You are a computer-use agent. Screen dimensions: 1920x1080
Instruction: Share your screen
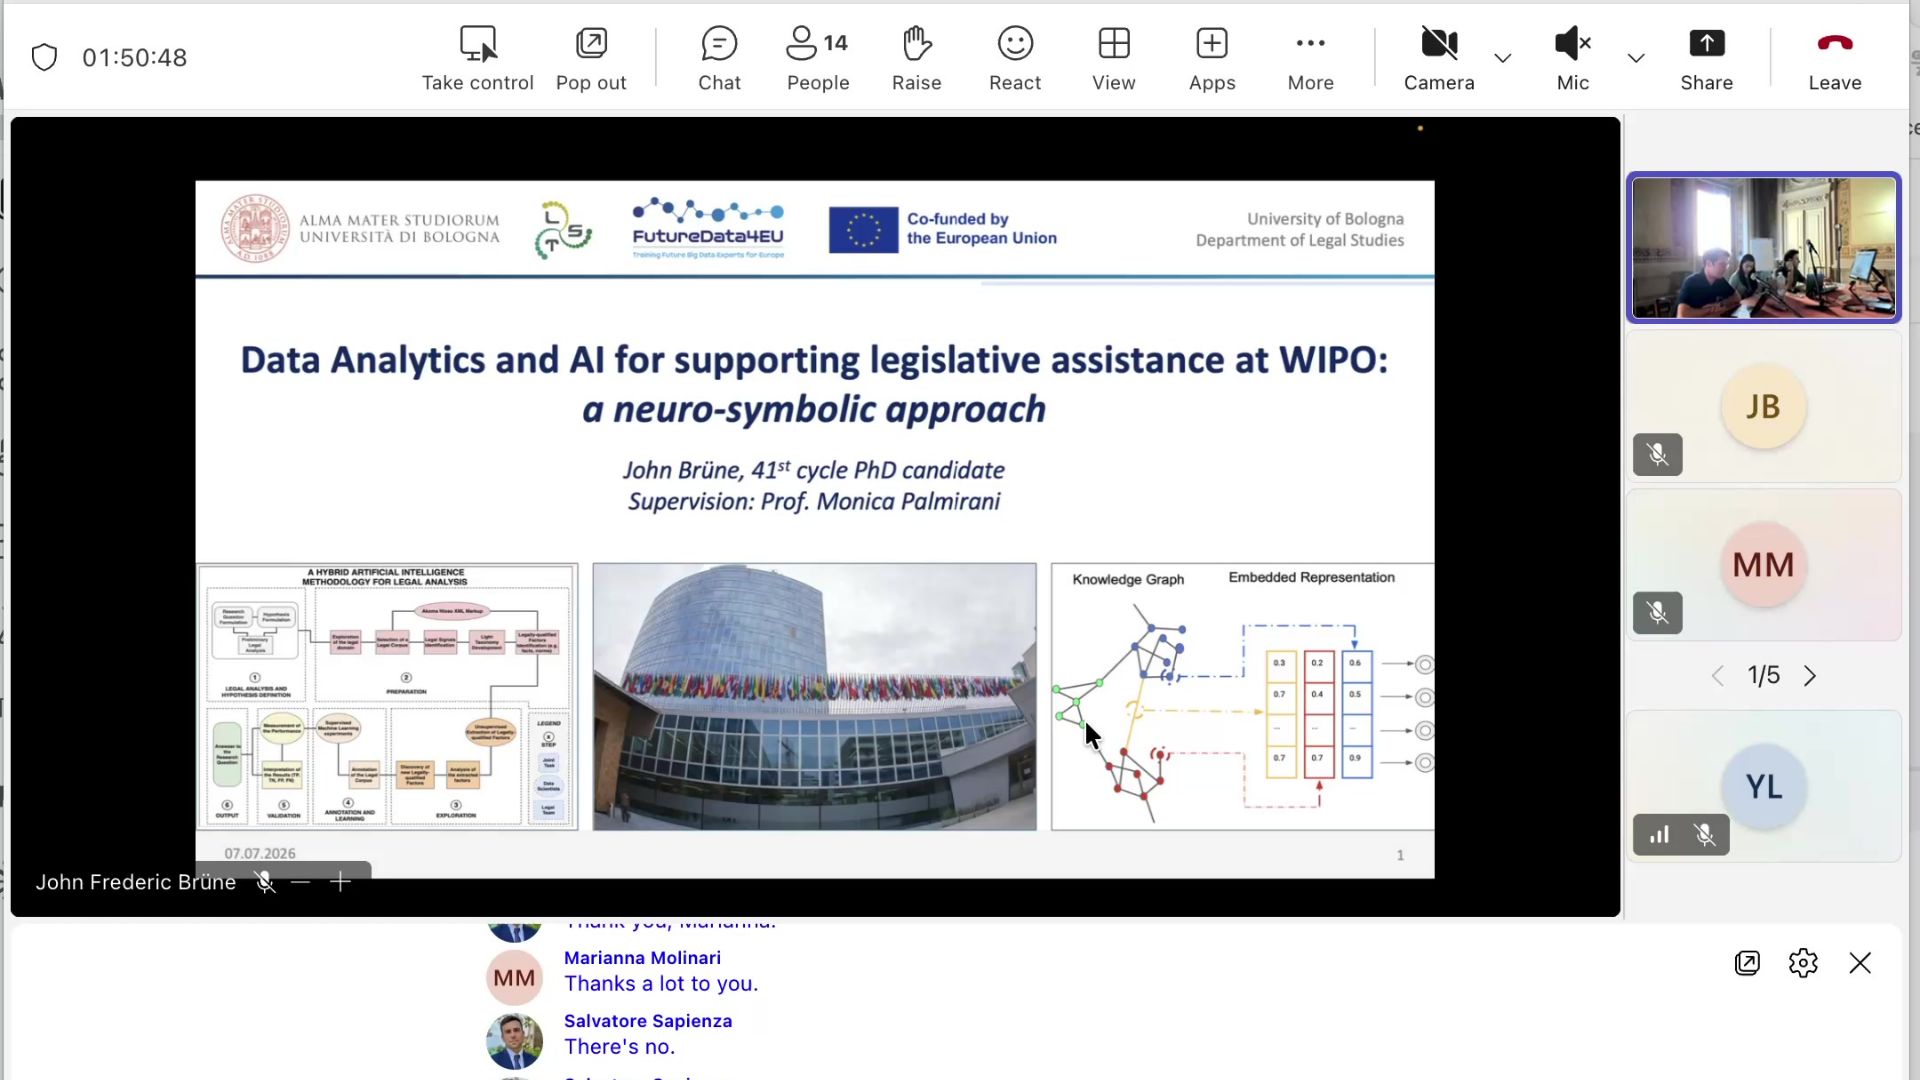[x=1706, y=58]
